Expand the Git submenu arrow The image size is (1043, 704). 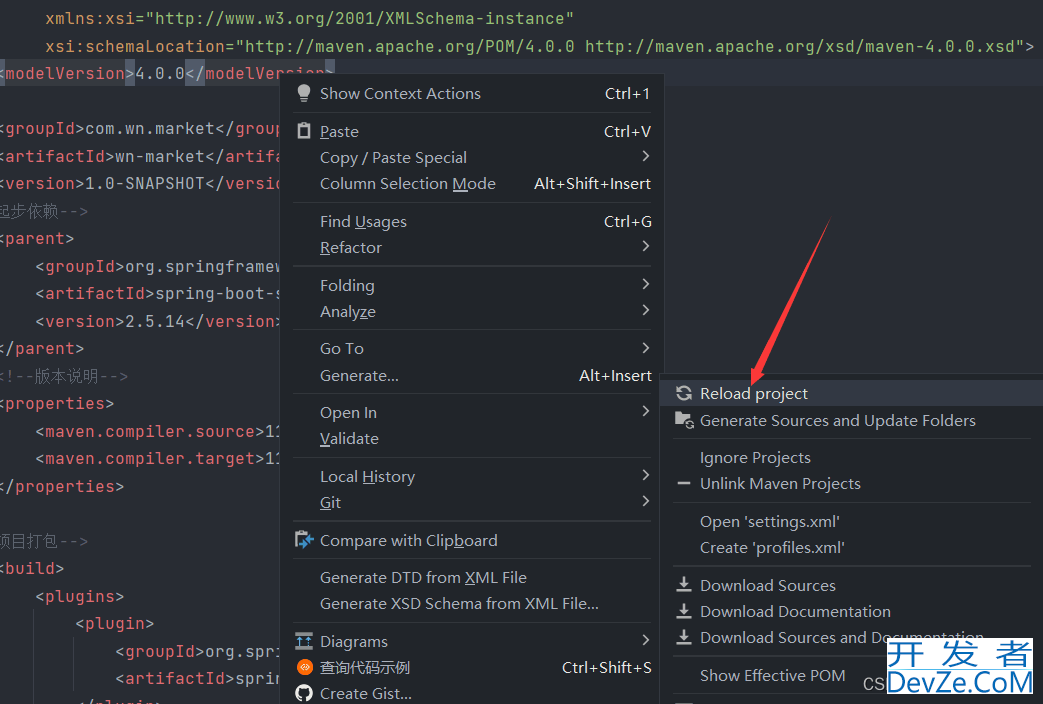coord(645,501)
